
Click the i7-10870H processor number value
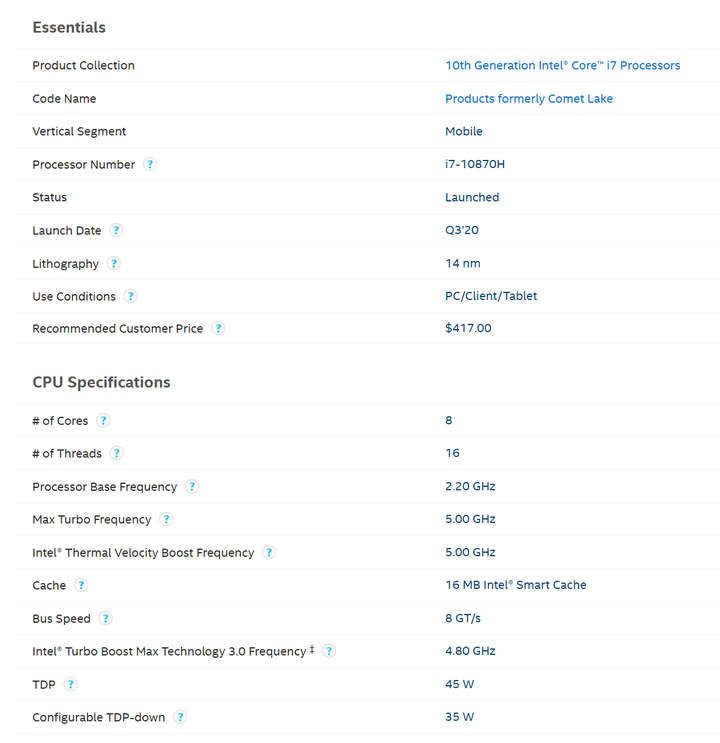(475, 164)
